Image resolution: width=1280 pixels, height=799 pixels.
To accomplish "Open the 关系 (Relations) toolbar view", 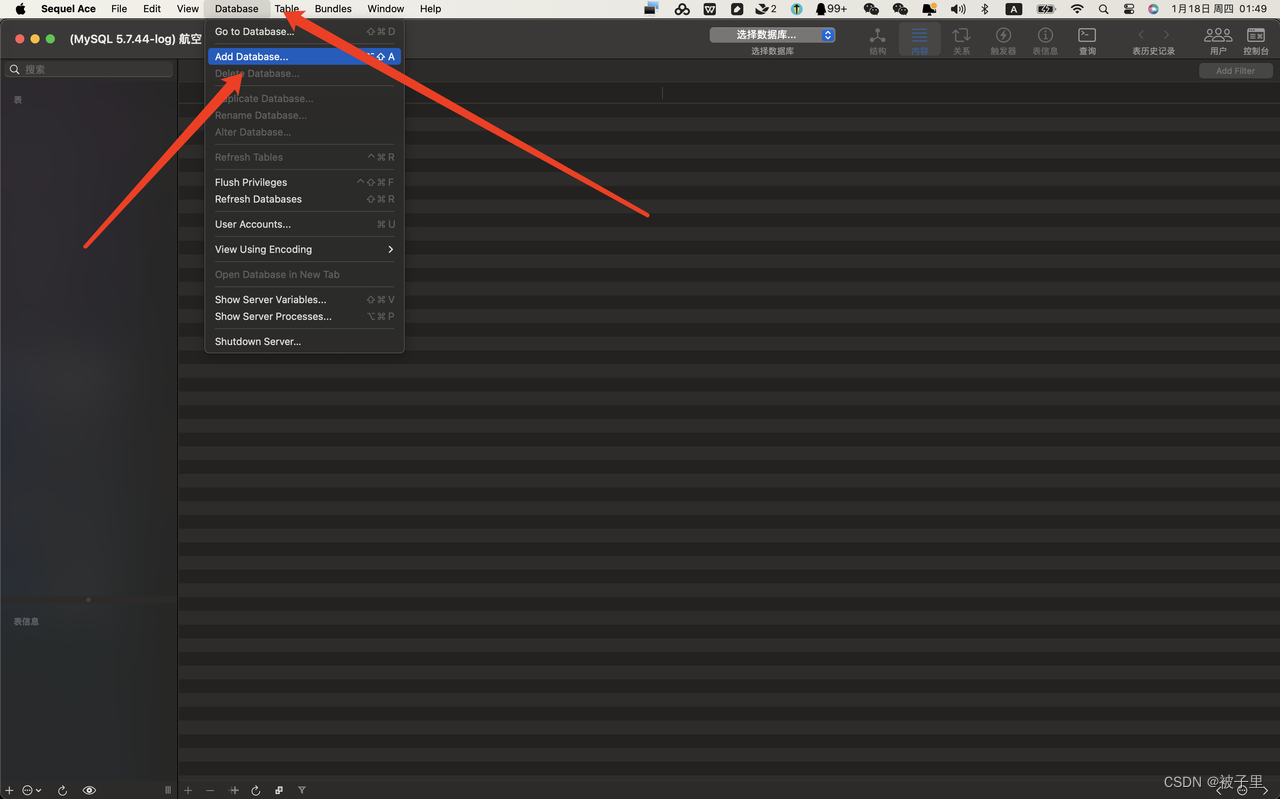I will tap(961, 40).
